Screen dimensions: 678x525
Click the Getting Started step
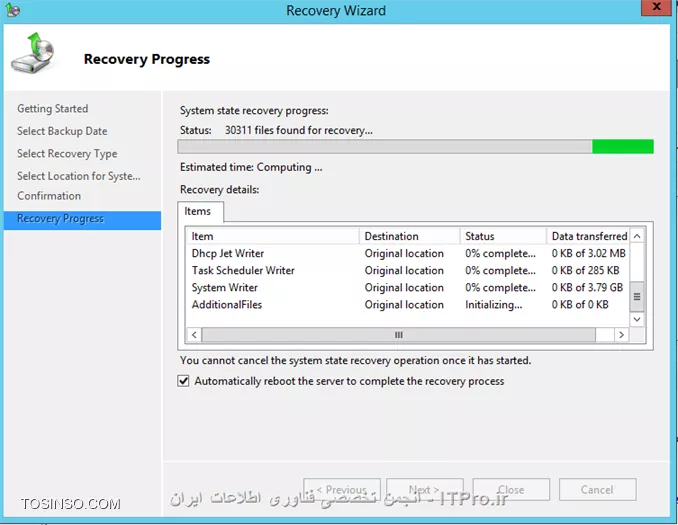(53, 109)
